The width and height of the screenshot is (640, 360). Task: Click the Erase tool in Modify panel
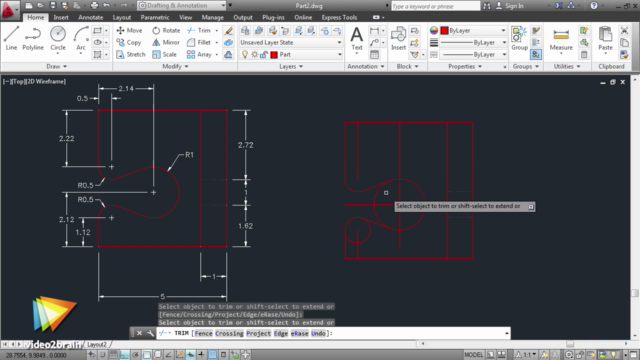(229, 31)
